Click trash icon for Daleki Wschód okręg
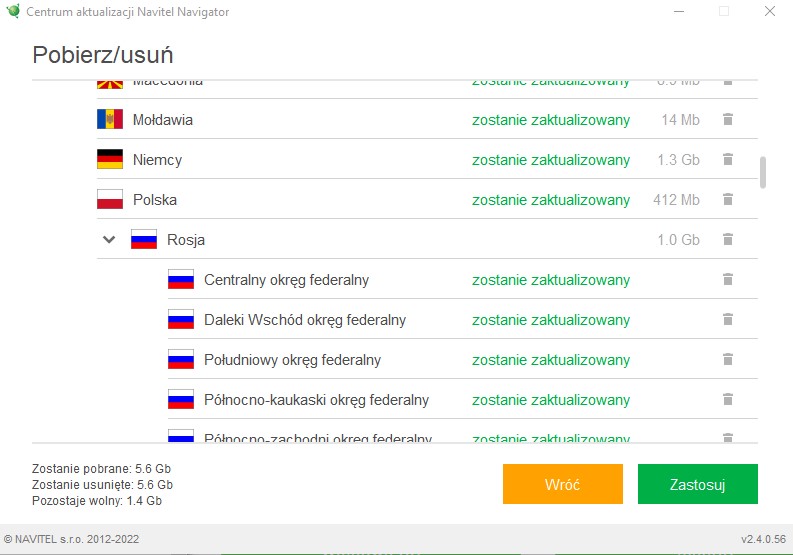 click(x=728, y=320)
